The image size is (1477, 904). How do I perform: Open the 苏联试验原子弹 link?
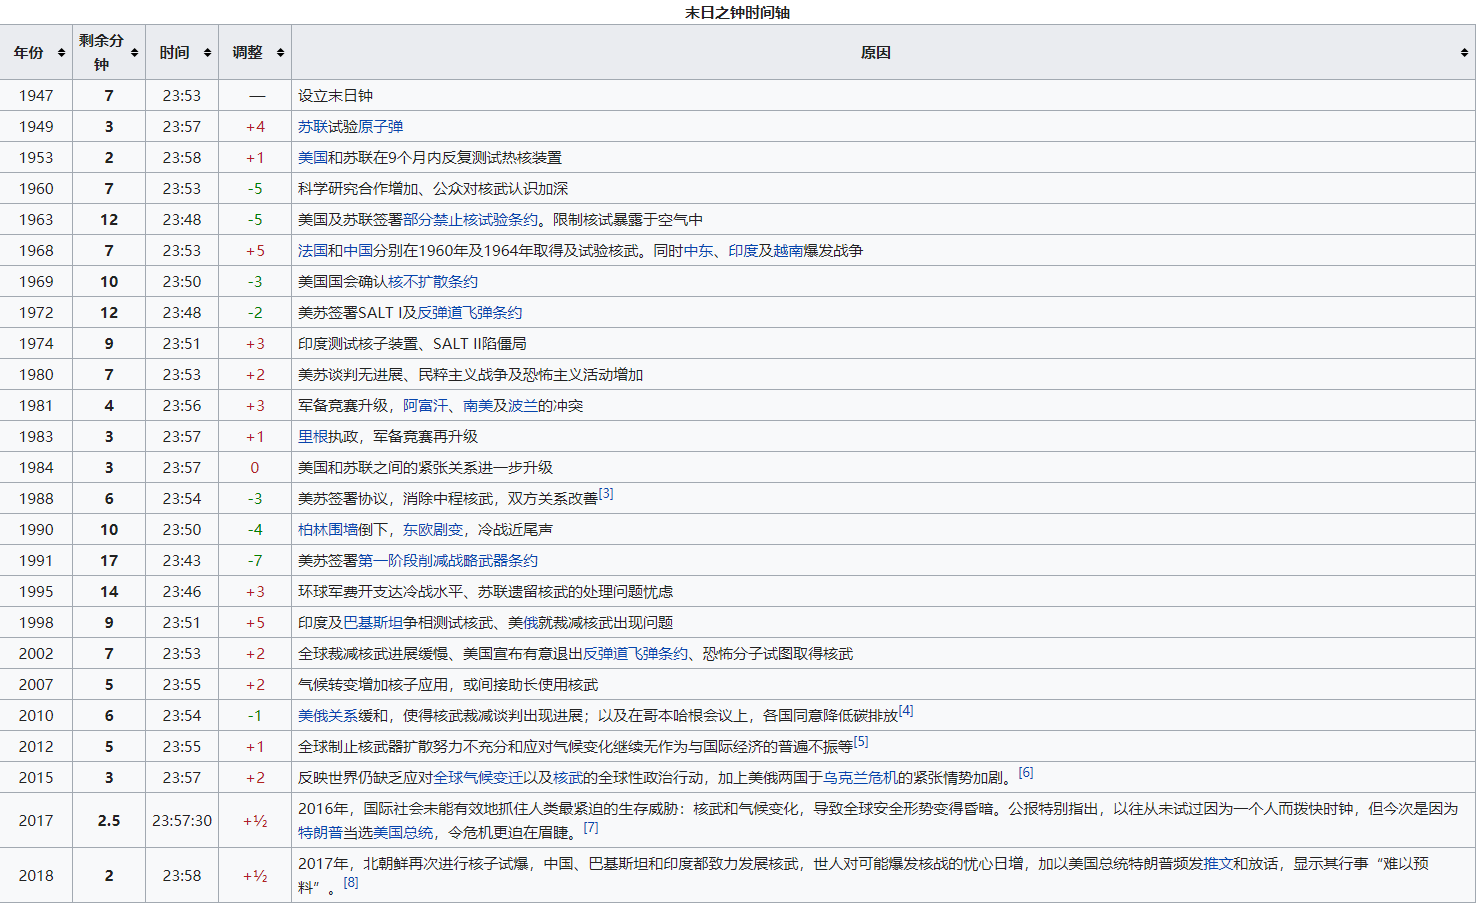pos(350,127)
